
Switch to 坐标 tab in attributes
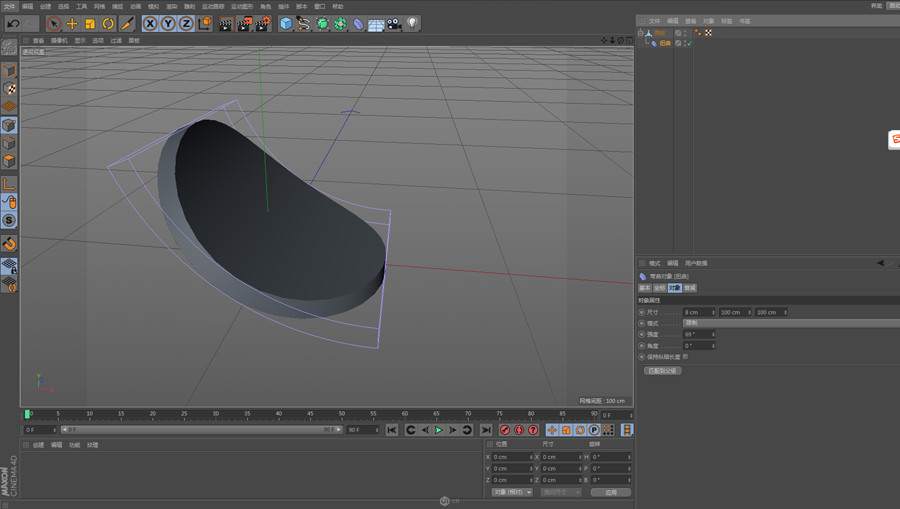660,288
